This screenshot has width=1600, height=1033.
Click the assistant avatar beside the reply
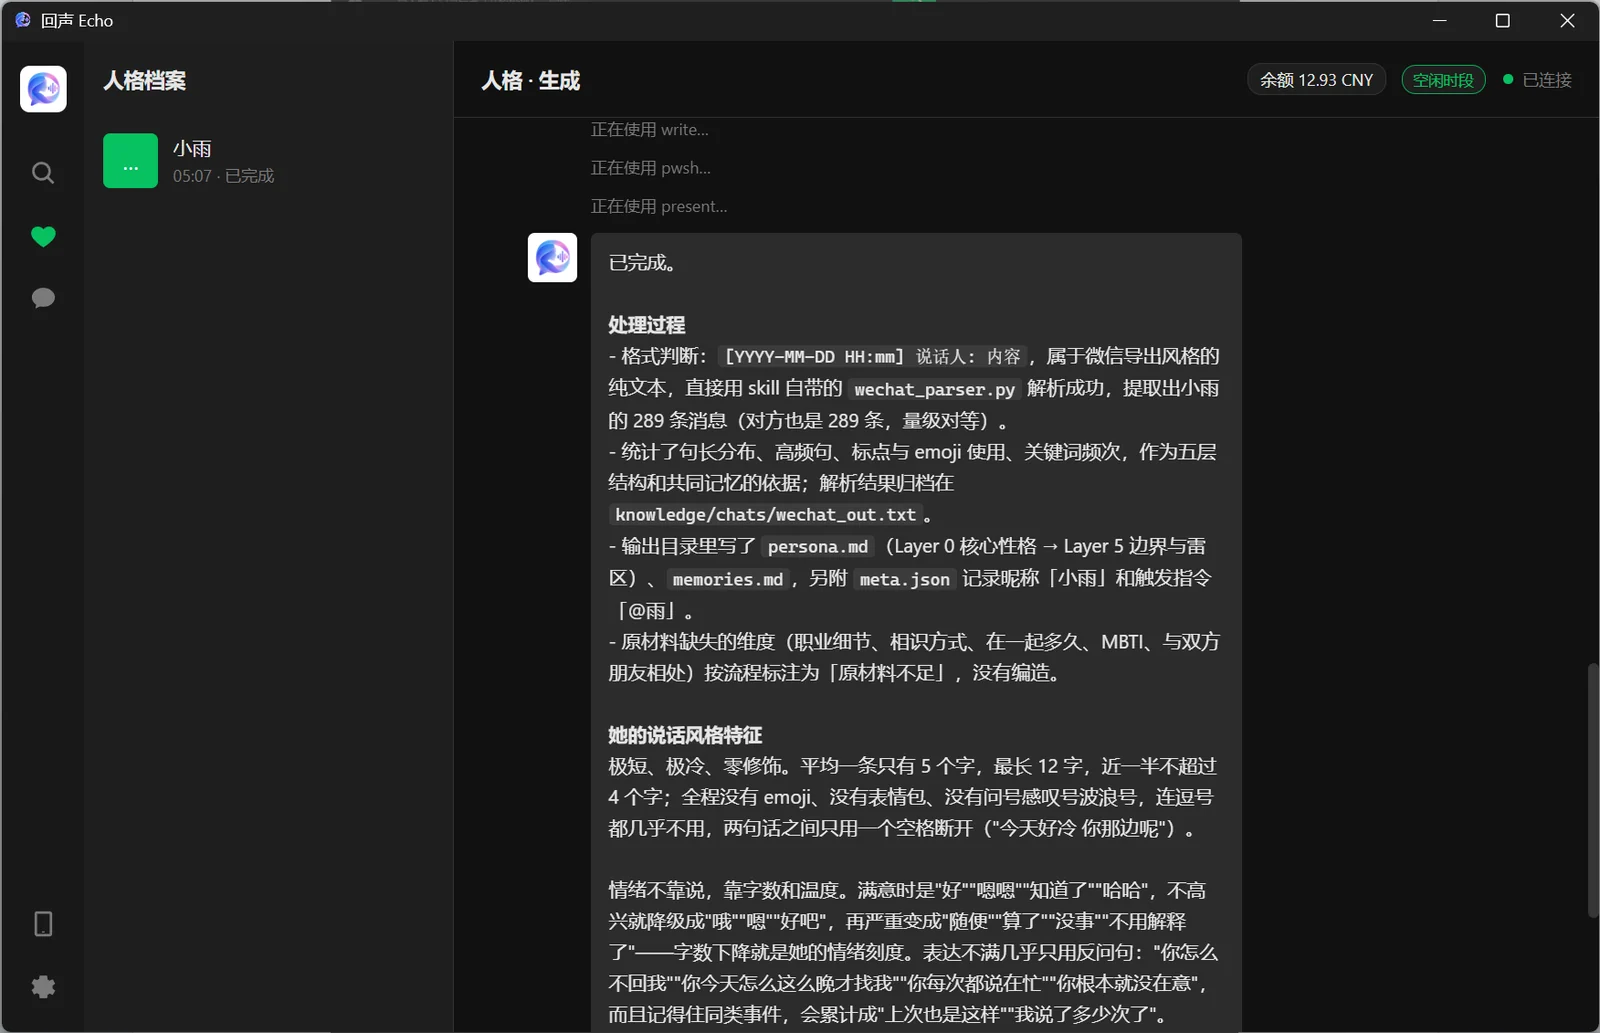pos(552,258)
